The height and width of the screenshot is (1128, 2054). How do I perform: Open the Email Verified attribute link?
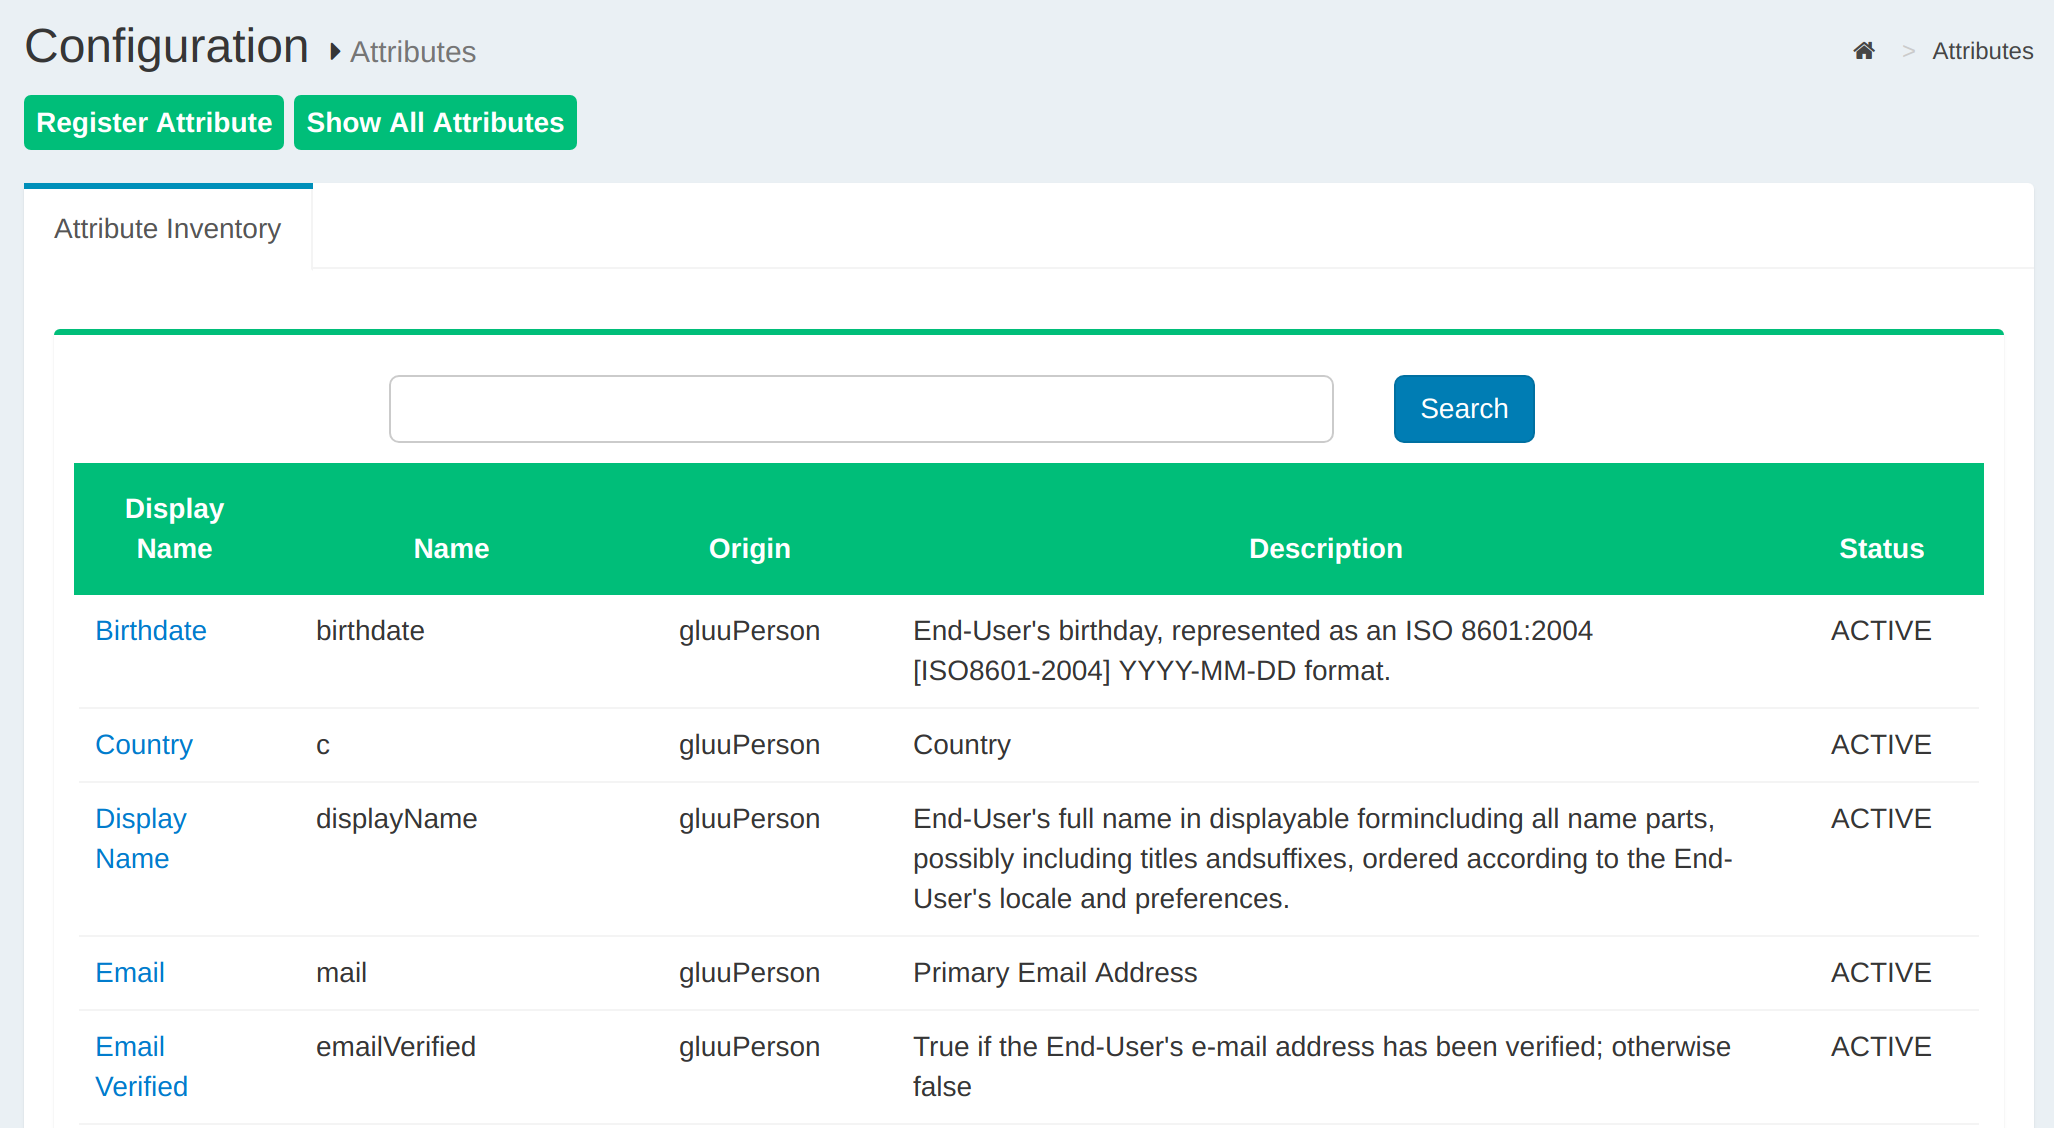(141, 1066)
